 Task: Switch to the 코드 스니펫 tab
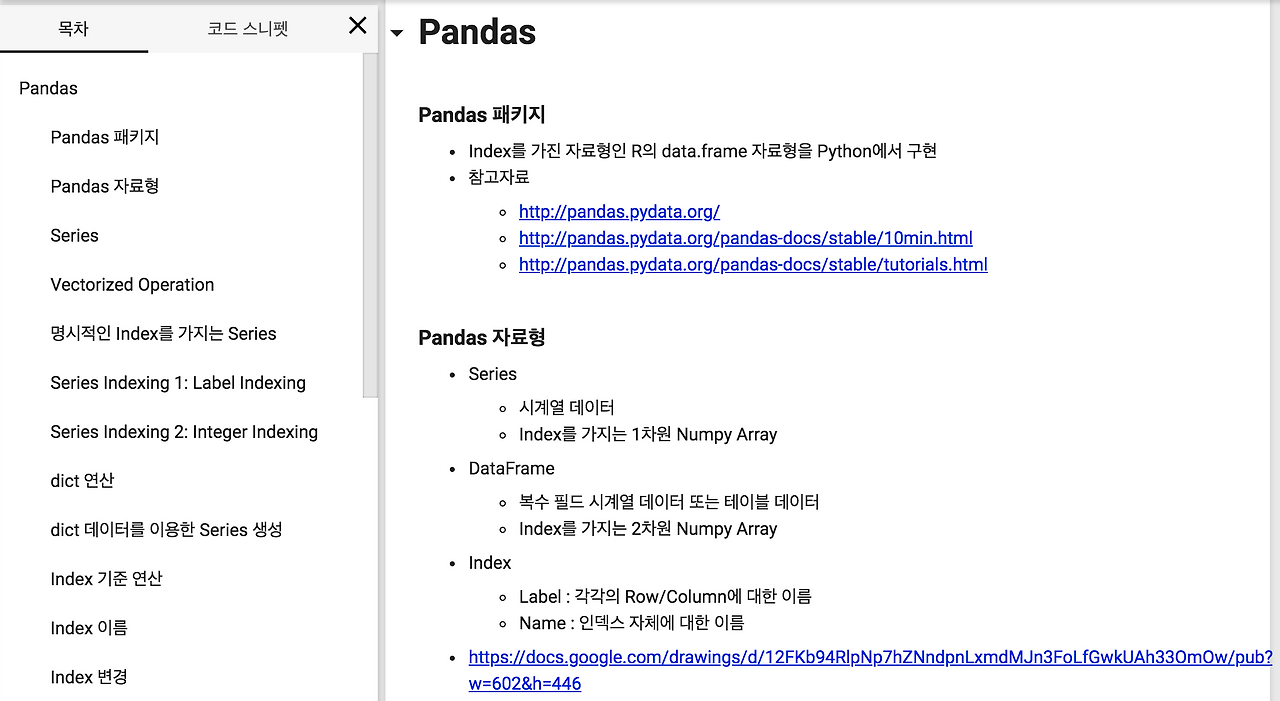click(x=247, y=28)
